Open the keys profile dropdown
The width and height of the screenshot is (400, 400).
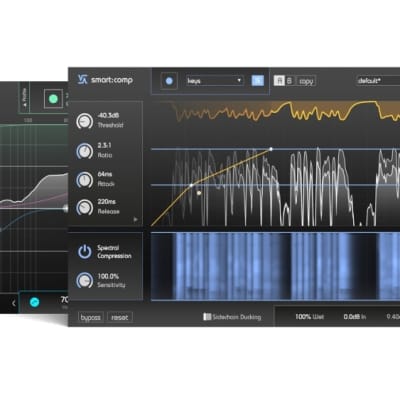pyautogui.click(x=215, y=81)
